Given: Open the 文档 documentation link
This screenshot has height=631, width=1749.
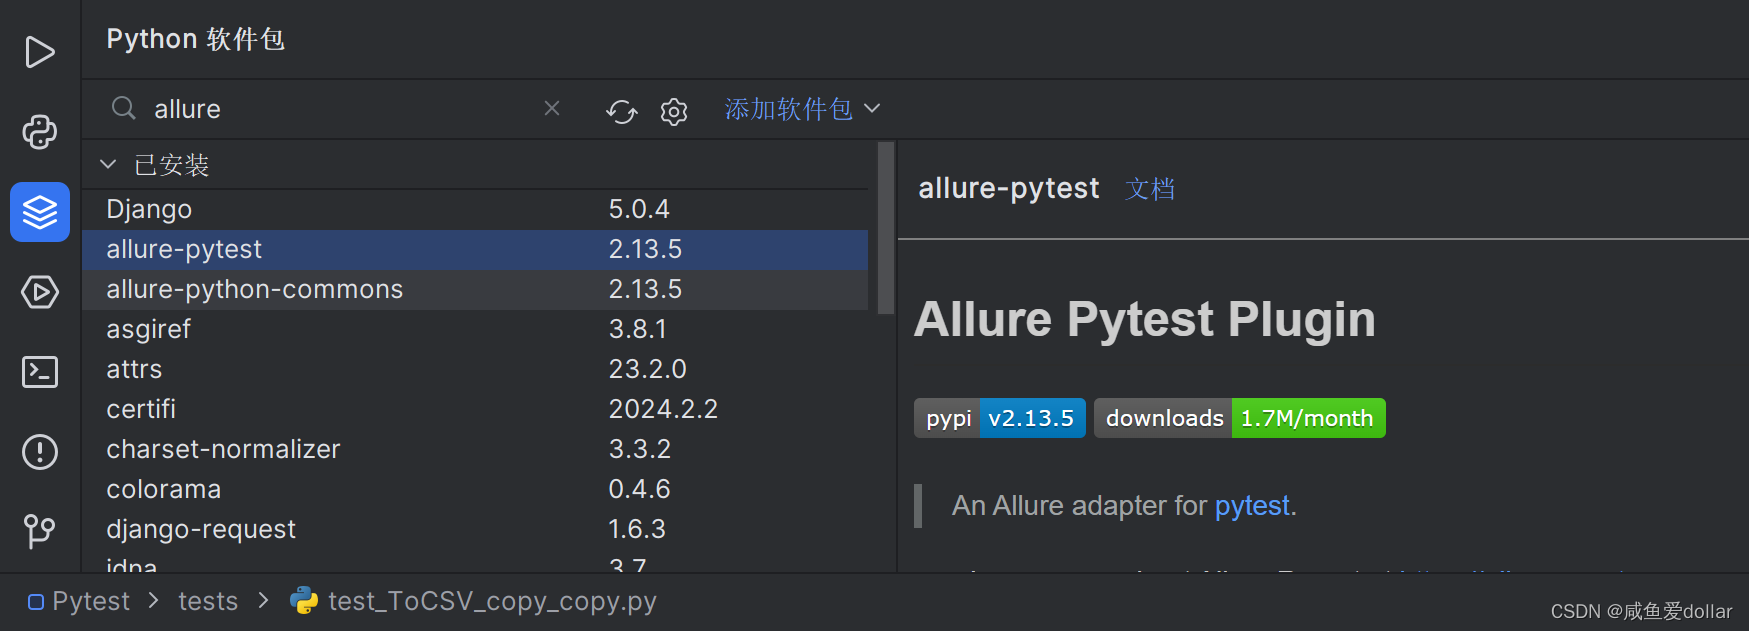Looking at the screenshot, I should pyautogui.click(x=1150, y=189).
